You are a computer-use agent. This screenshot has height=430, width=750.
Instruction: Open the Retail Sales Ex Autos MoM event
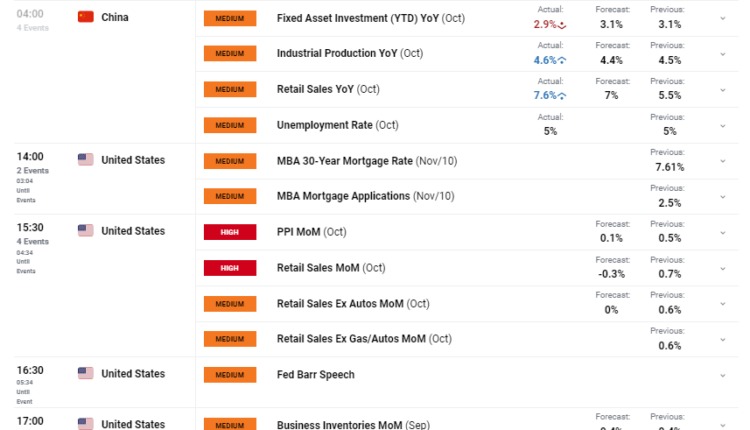pos(352,303)
